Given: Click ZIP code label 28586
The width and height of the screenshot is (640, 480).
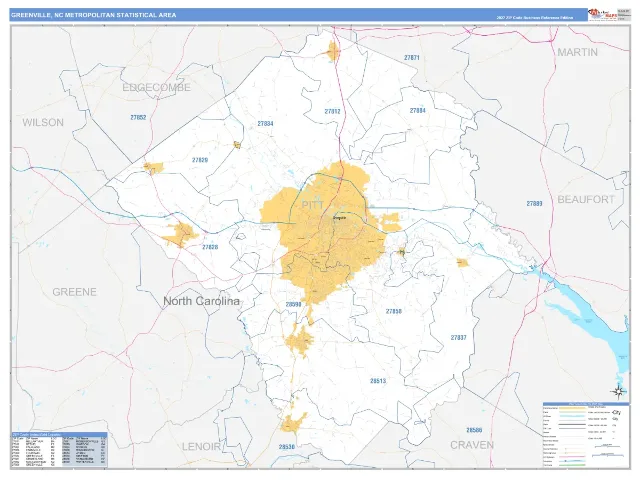Looking at the screenshot, I should click(474, 430).
